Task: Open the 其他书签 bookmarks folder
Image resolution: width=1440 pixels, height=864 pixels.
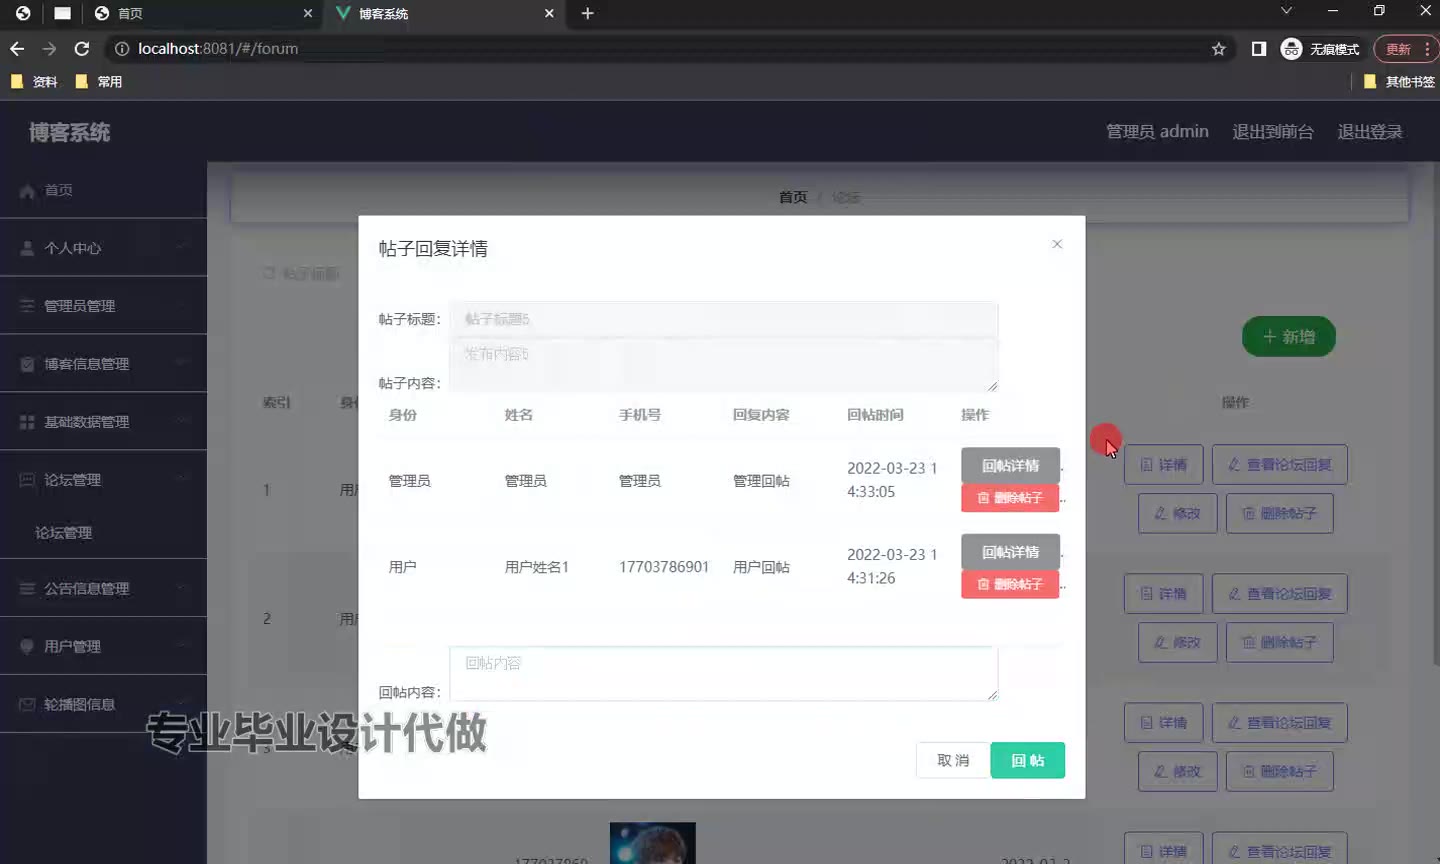Action: pyautogui.click(x=1399, y=82)
